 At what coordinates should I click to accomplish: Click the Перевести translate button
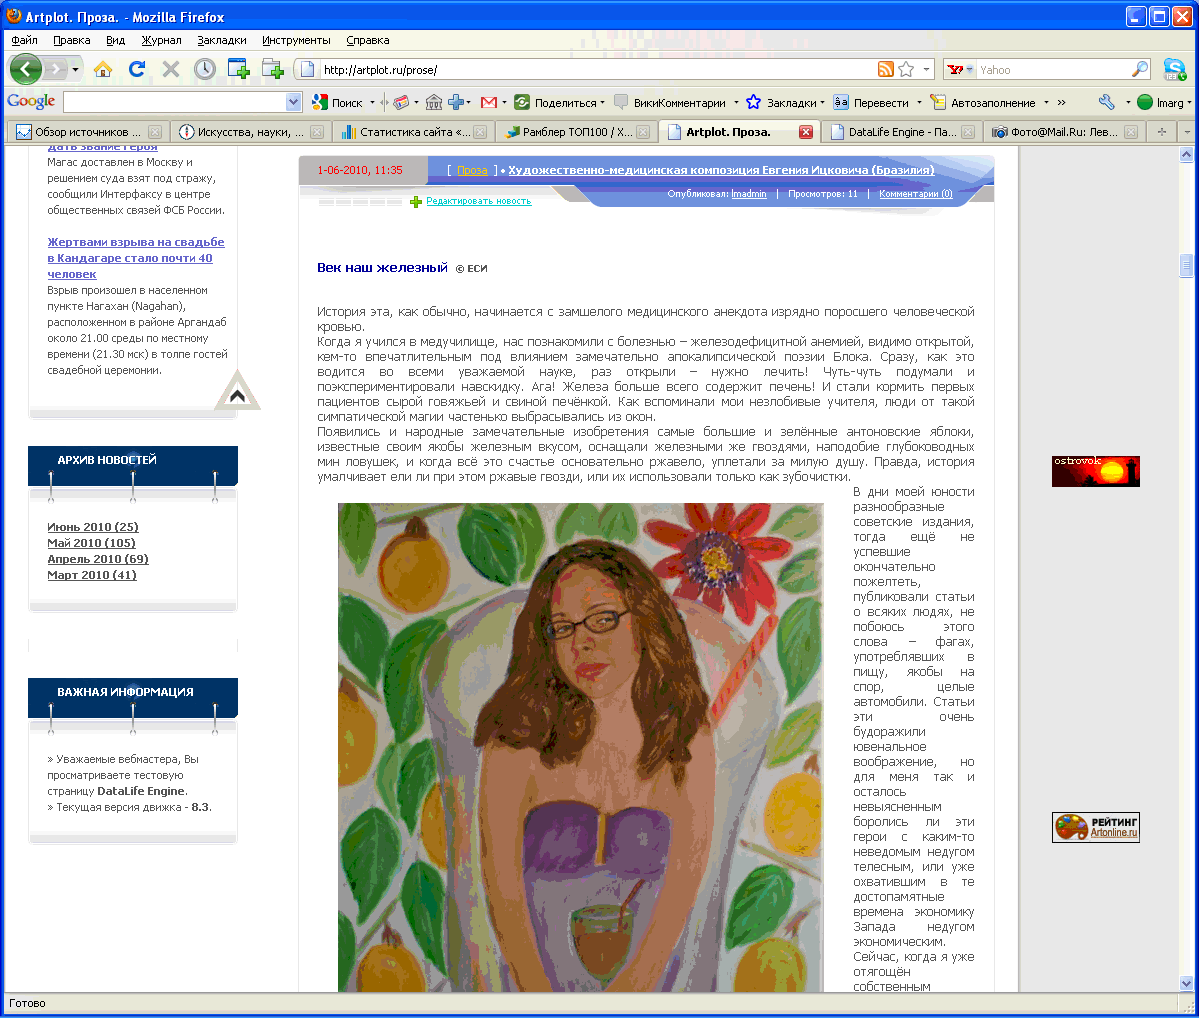(871, 102)
